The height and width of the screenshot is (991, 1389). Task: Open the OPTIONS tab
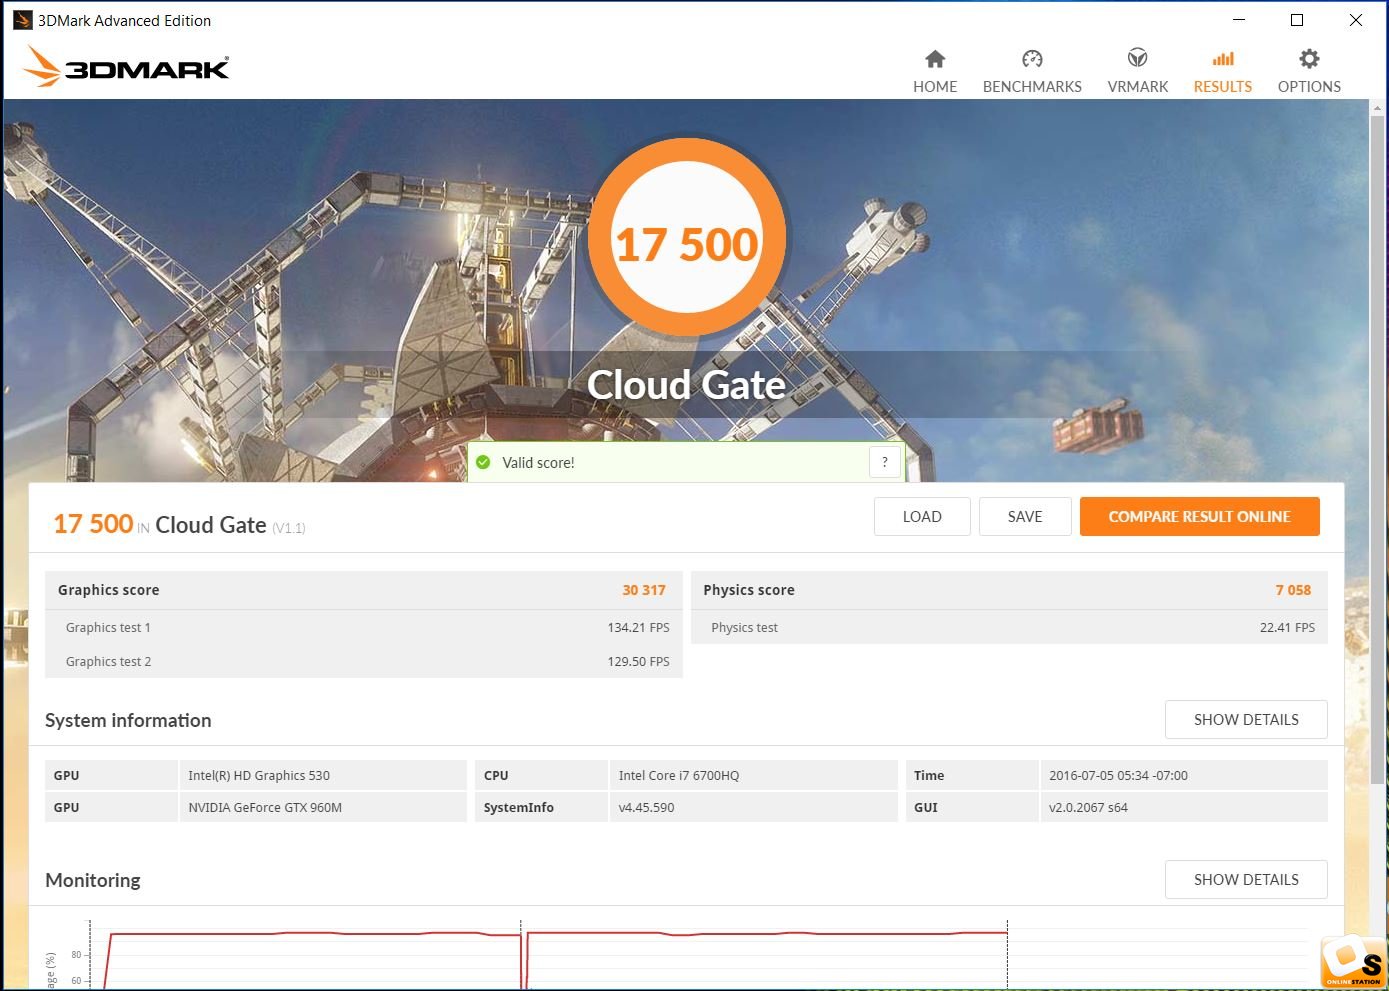(1309, 87)
